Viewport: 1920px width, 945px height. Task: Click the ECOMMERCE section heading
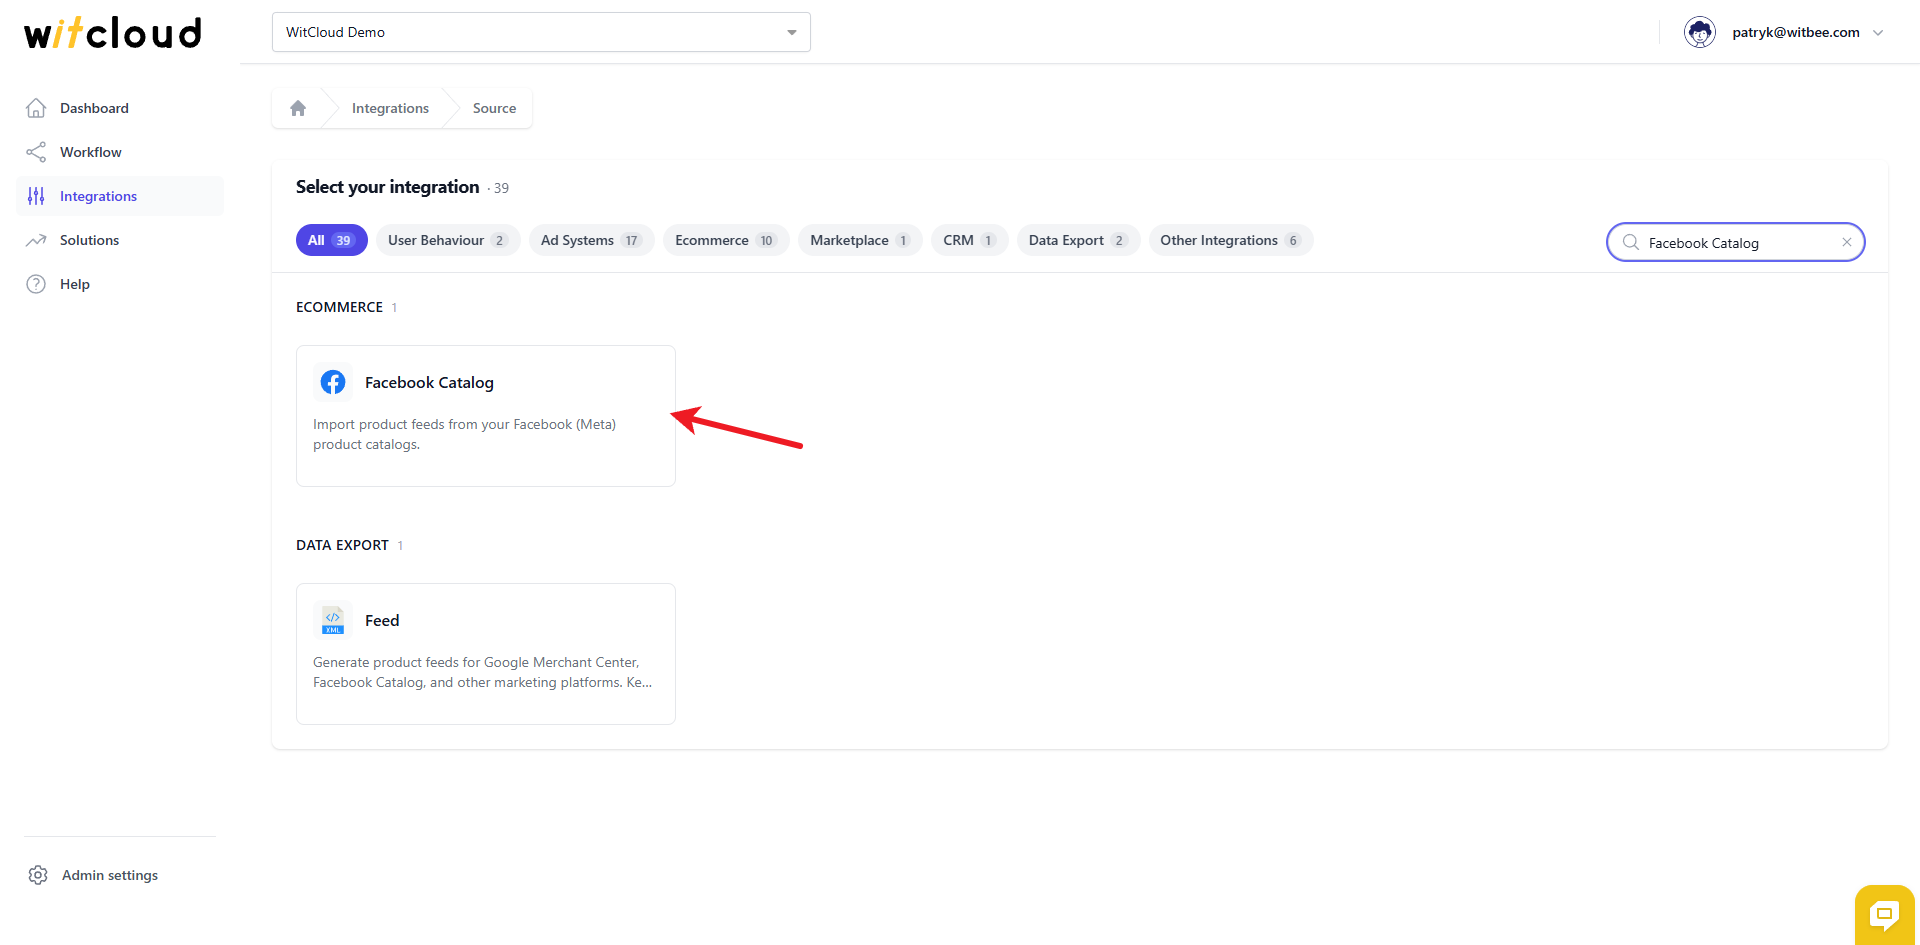tap(339, 307)
